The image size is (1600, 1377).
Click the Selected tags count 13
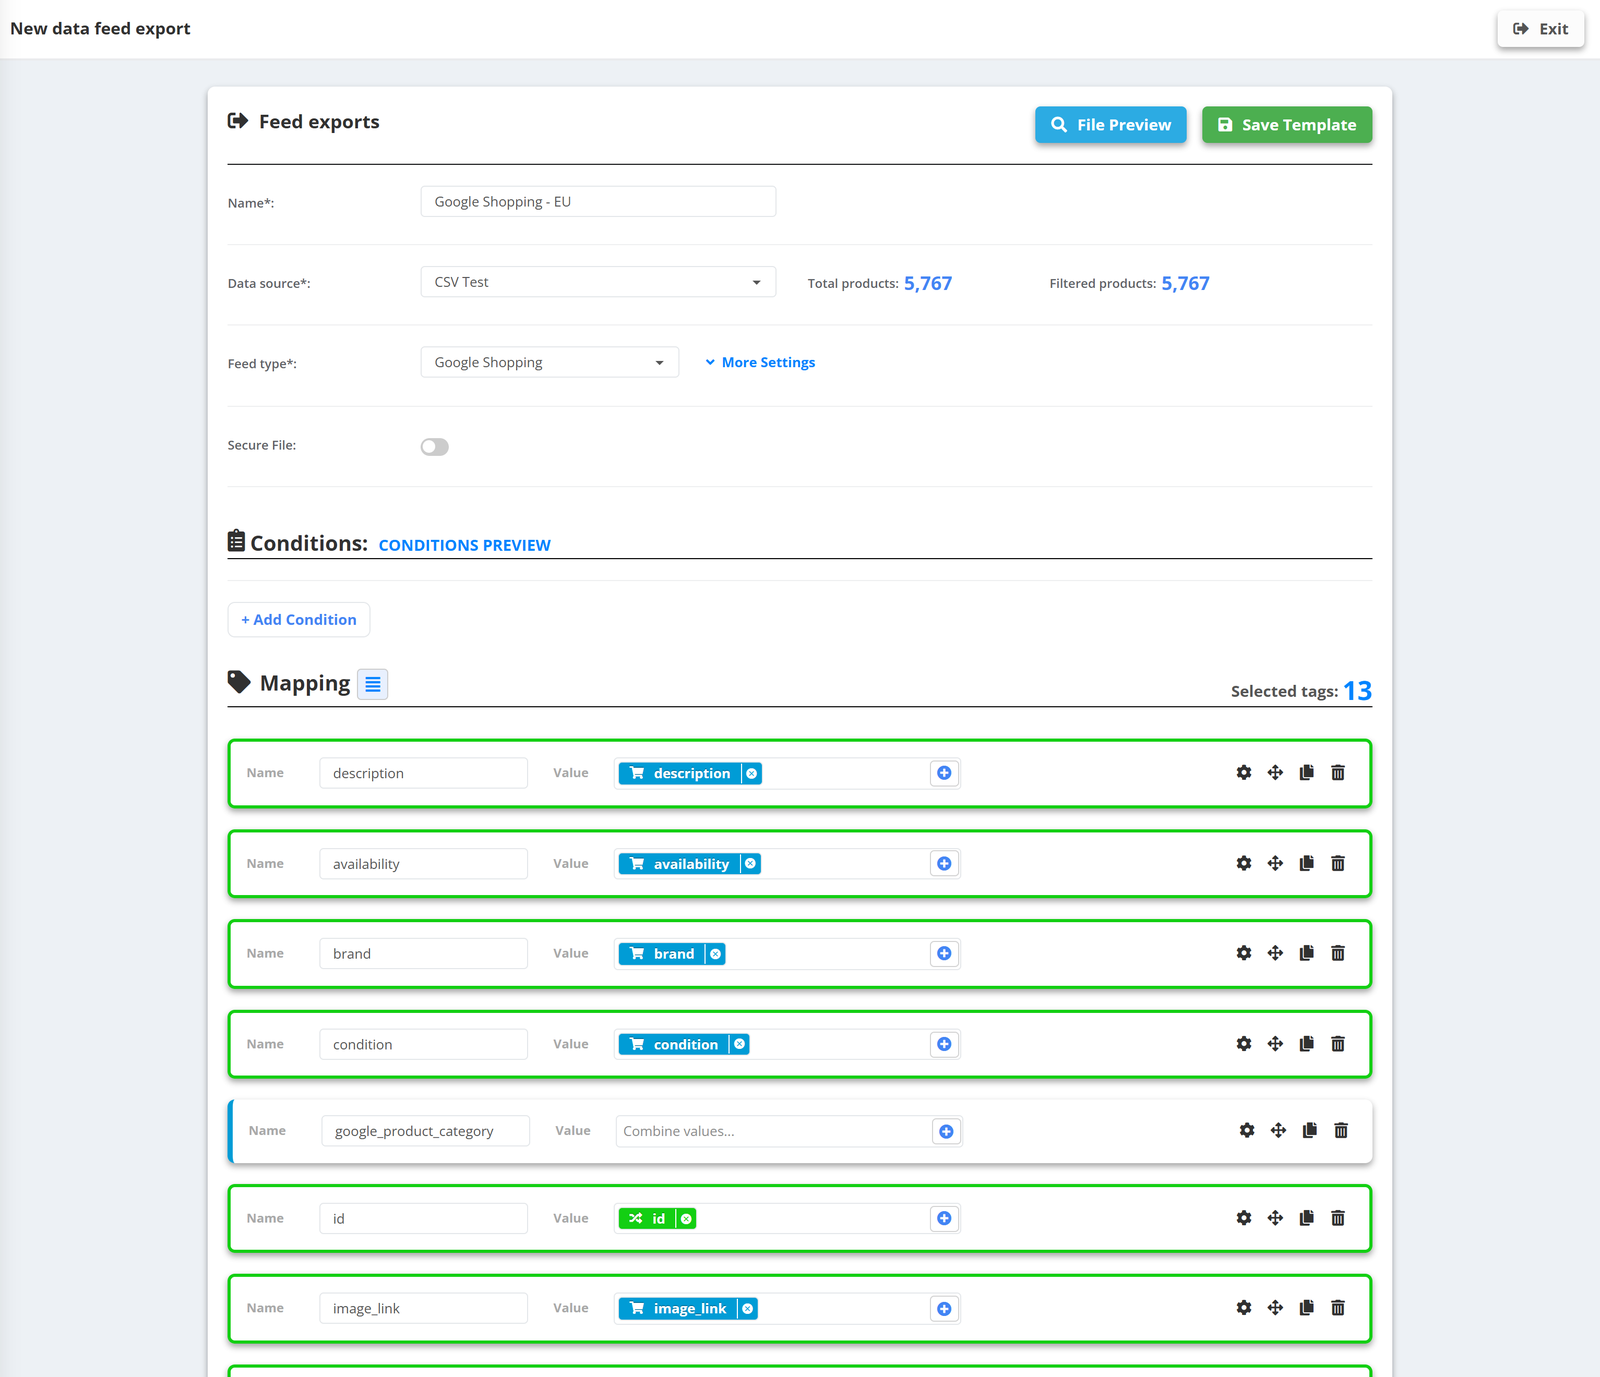1357,691
